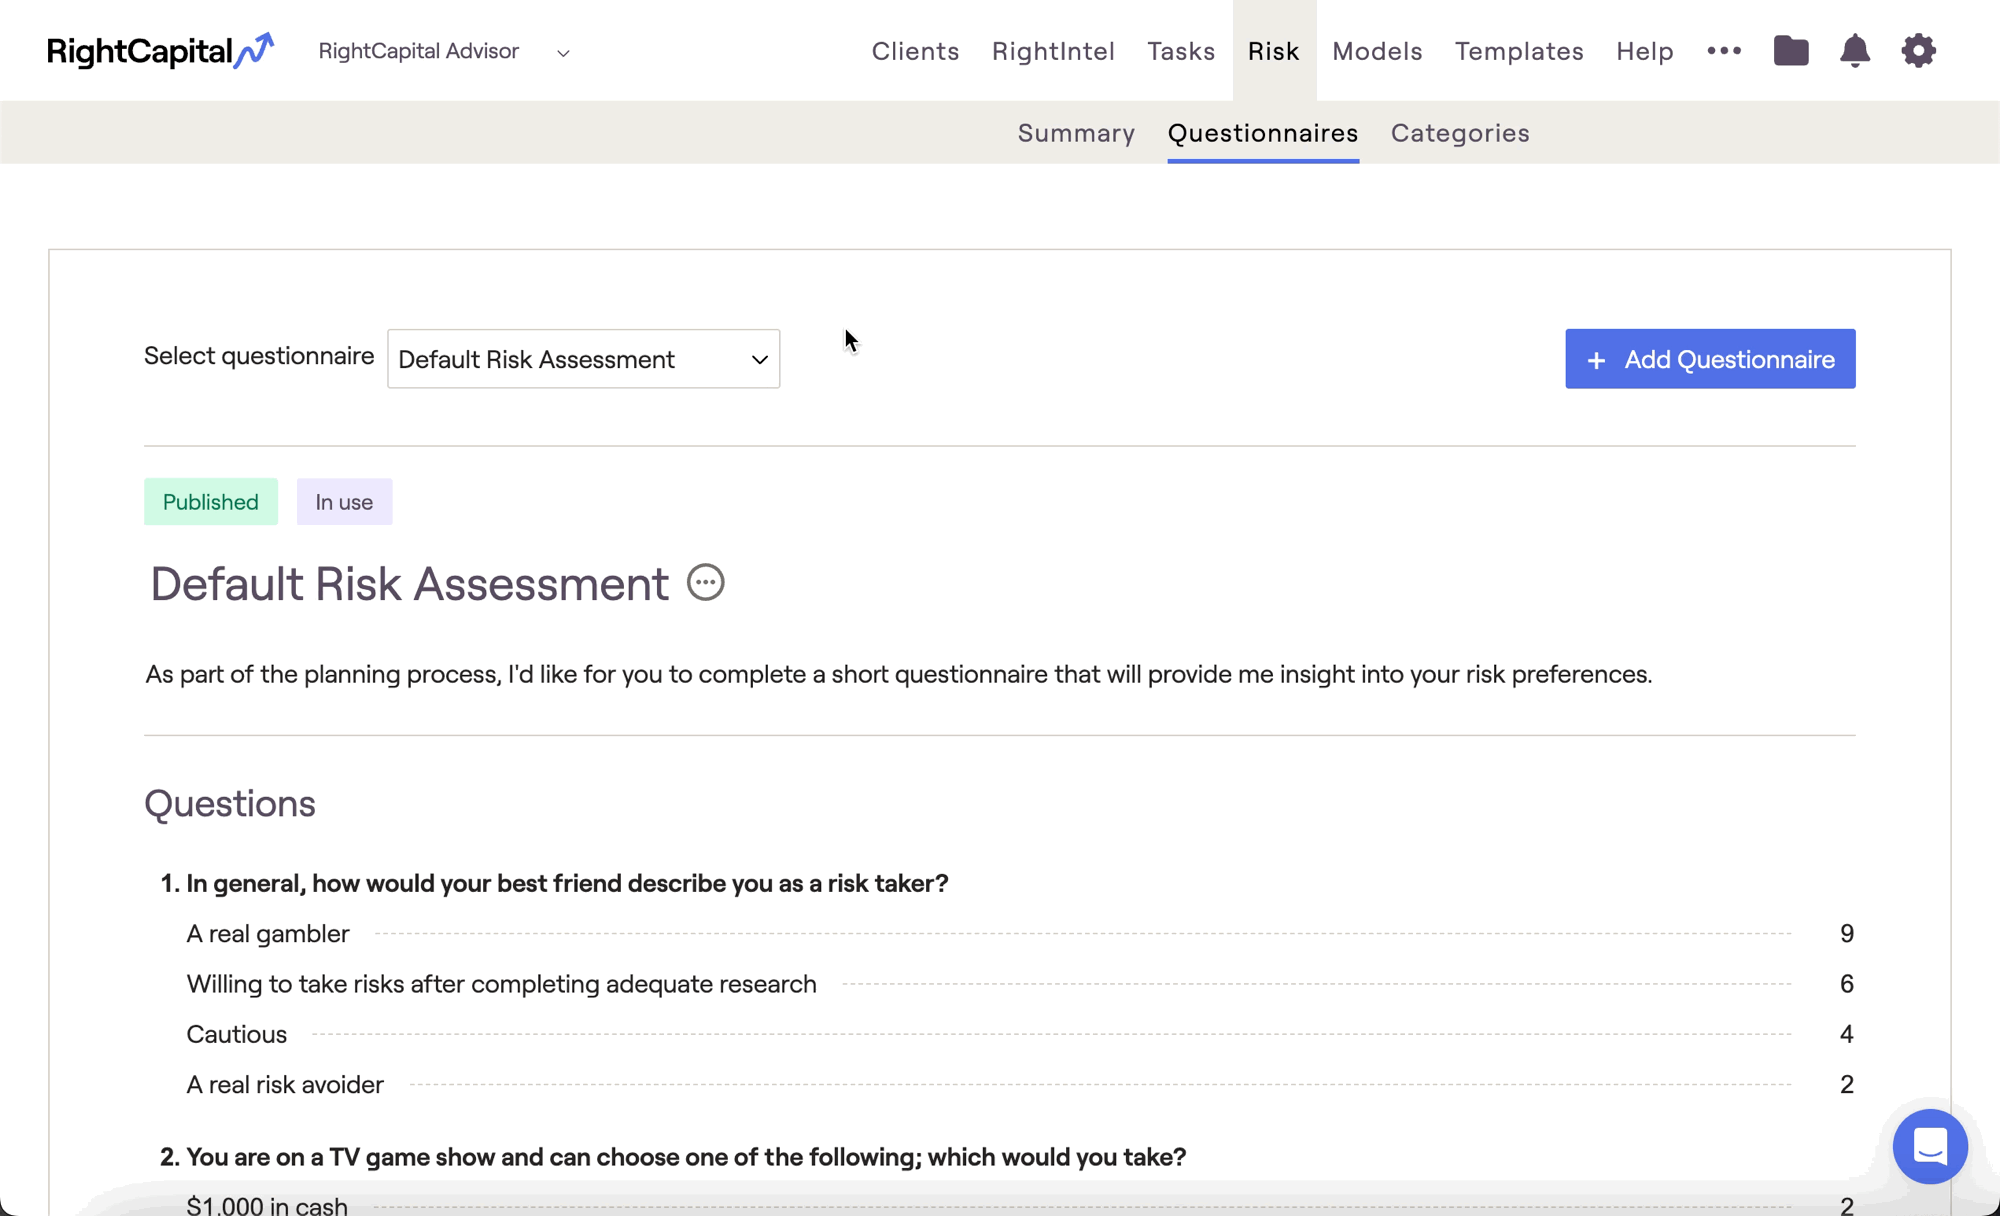
Task: Click the Add Questionnaire button
Action: [x=1710, y=359]
